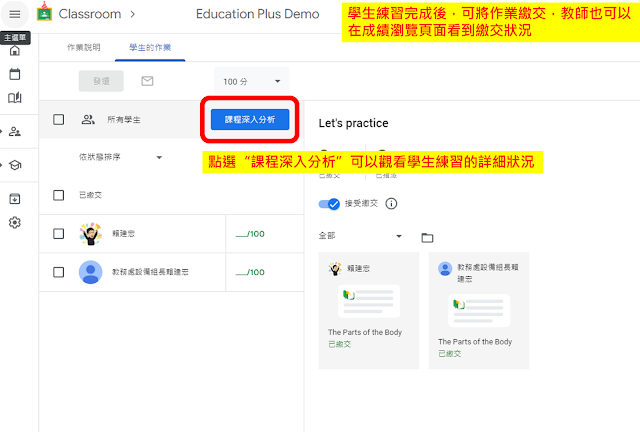The width and height of the screenshot is (640, 432).
Task: Open the Calendar sidebar icon
Action: click(15, 74)
